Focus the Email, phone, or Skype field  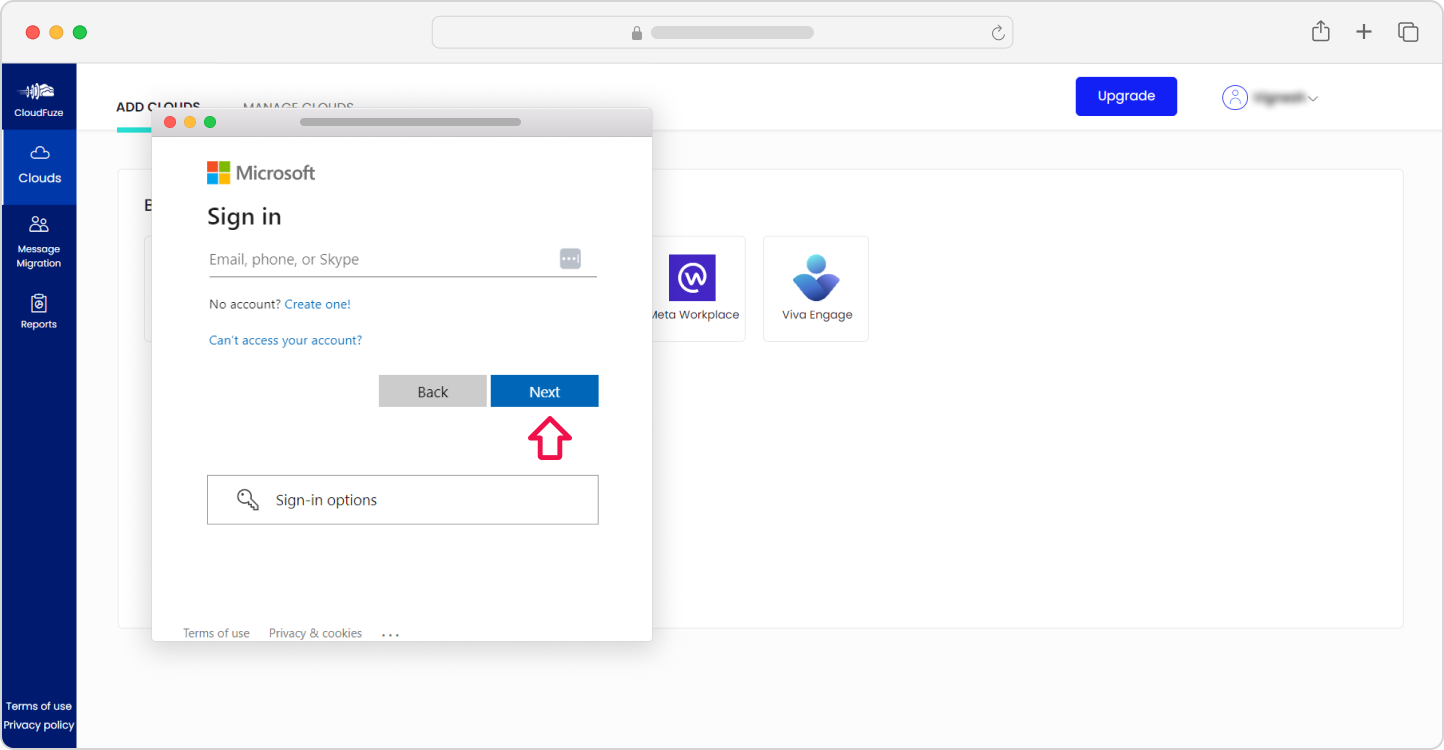tap(380, 259)
